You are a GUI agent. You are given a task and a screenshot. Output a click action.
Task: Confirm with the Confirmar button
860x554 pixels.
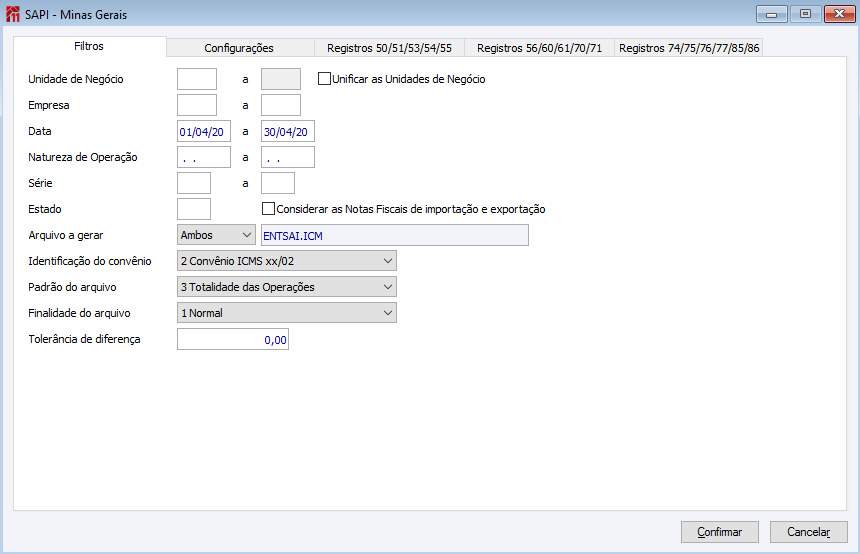720,532
